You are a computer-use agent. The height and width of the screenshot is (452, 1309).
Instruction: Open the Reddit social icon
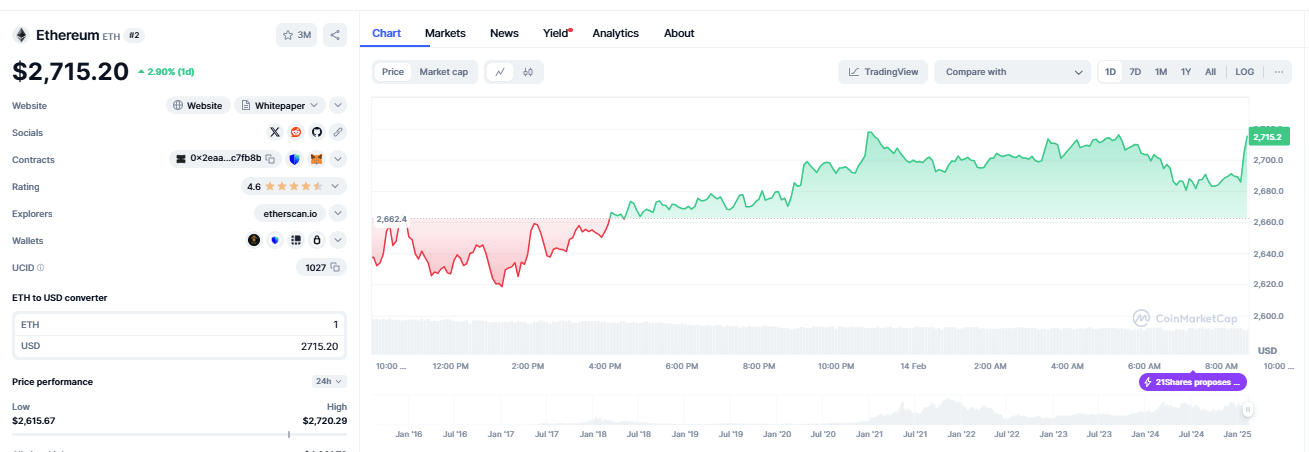coord(296,132)
